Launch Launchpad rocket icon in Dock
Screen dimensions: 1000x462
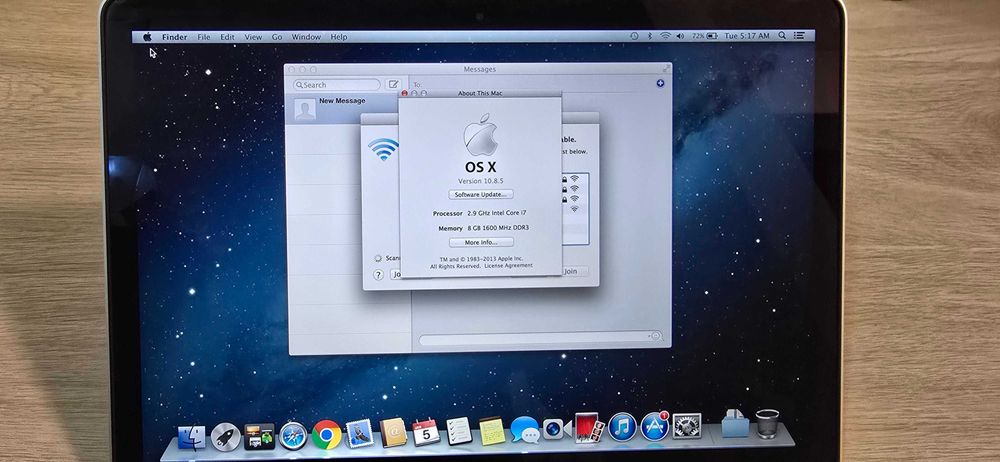point(225,437)
